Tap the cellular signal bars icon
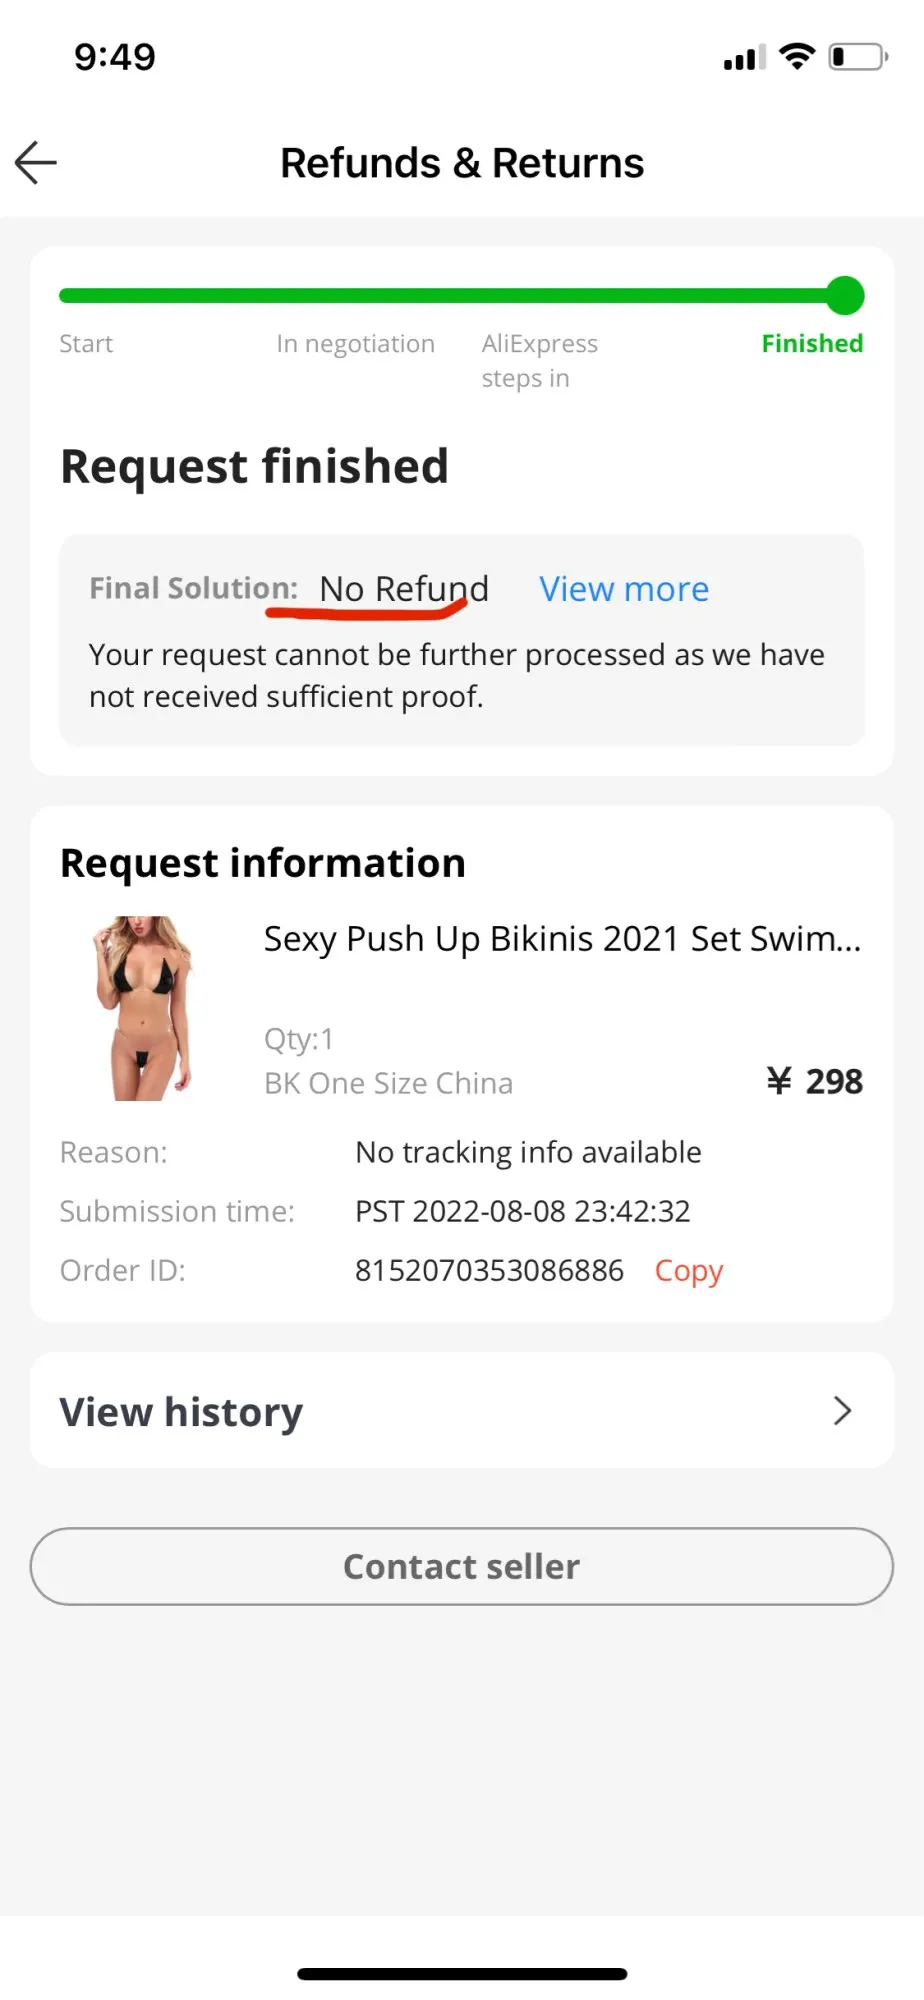The image size is (924, 2000). coord(744,58)
